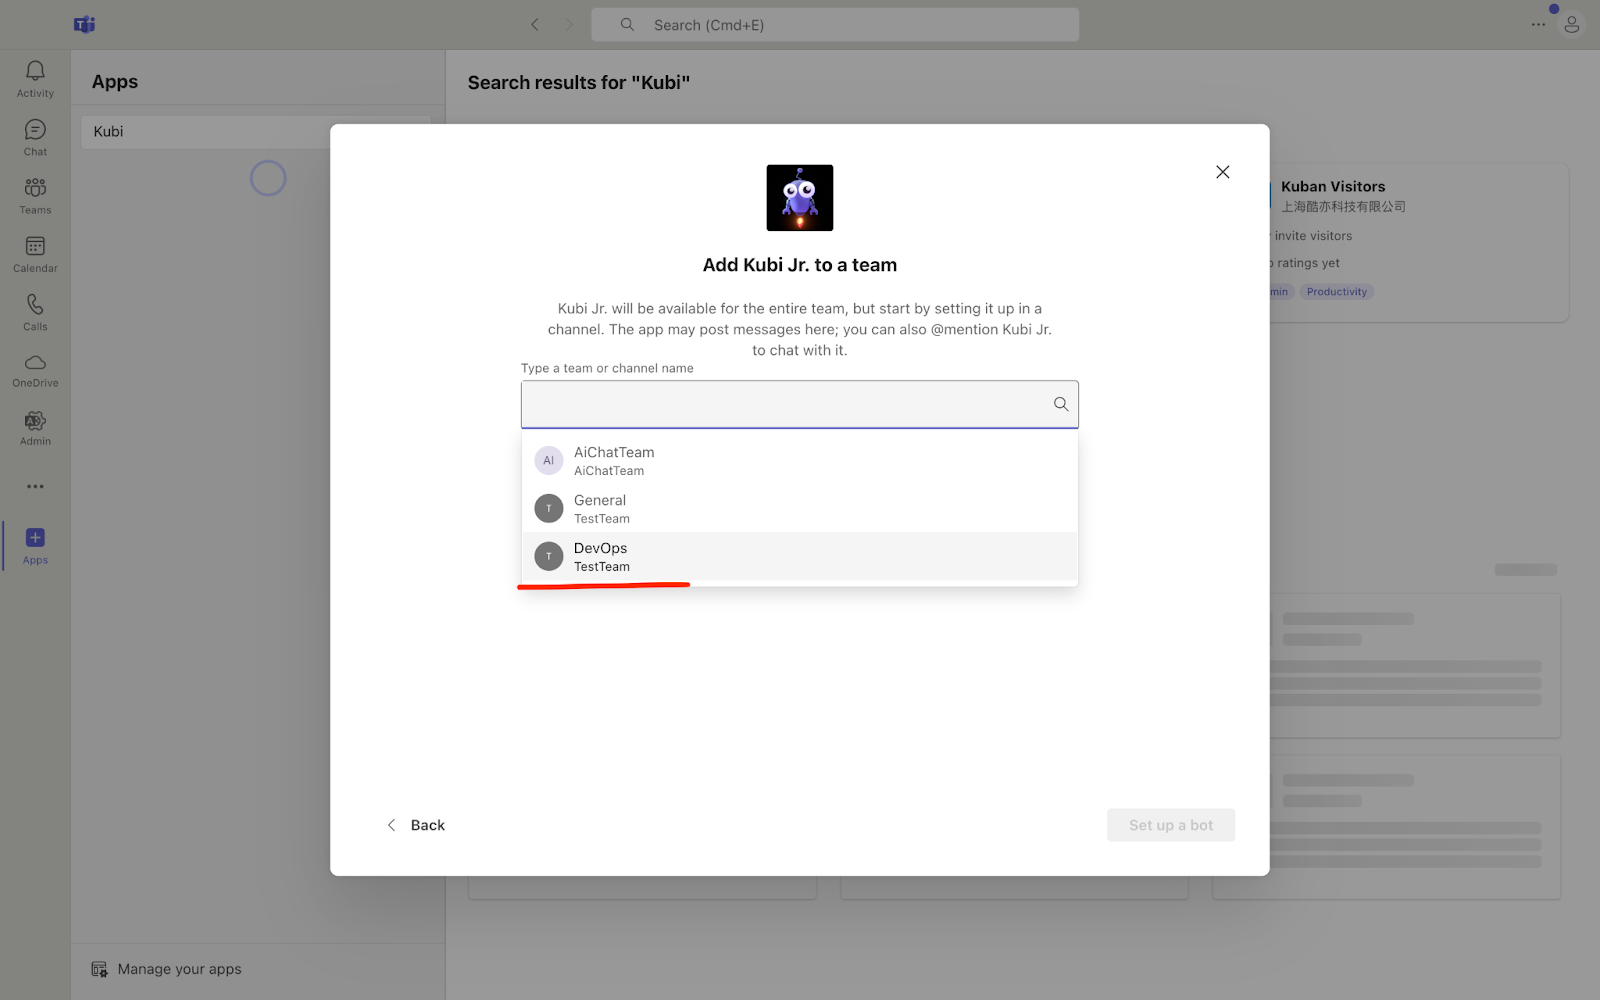Click the search magnifier icon in top bar
Viewport: 1600px width, 1000px height.
[x=627, y=25]
